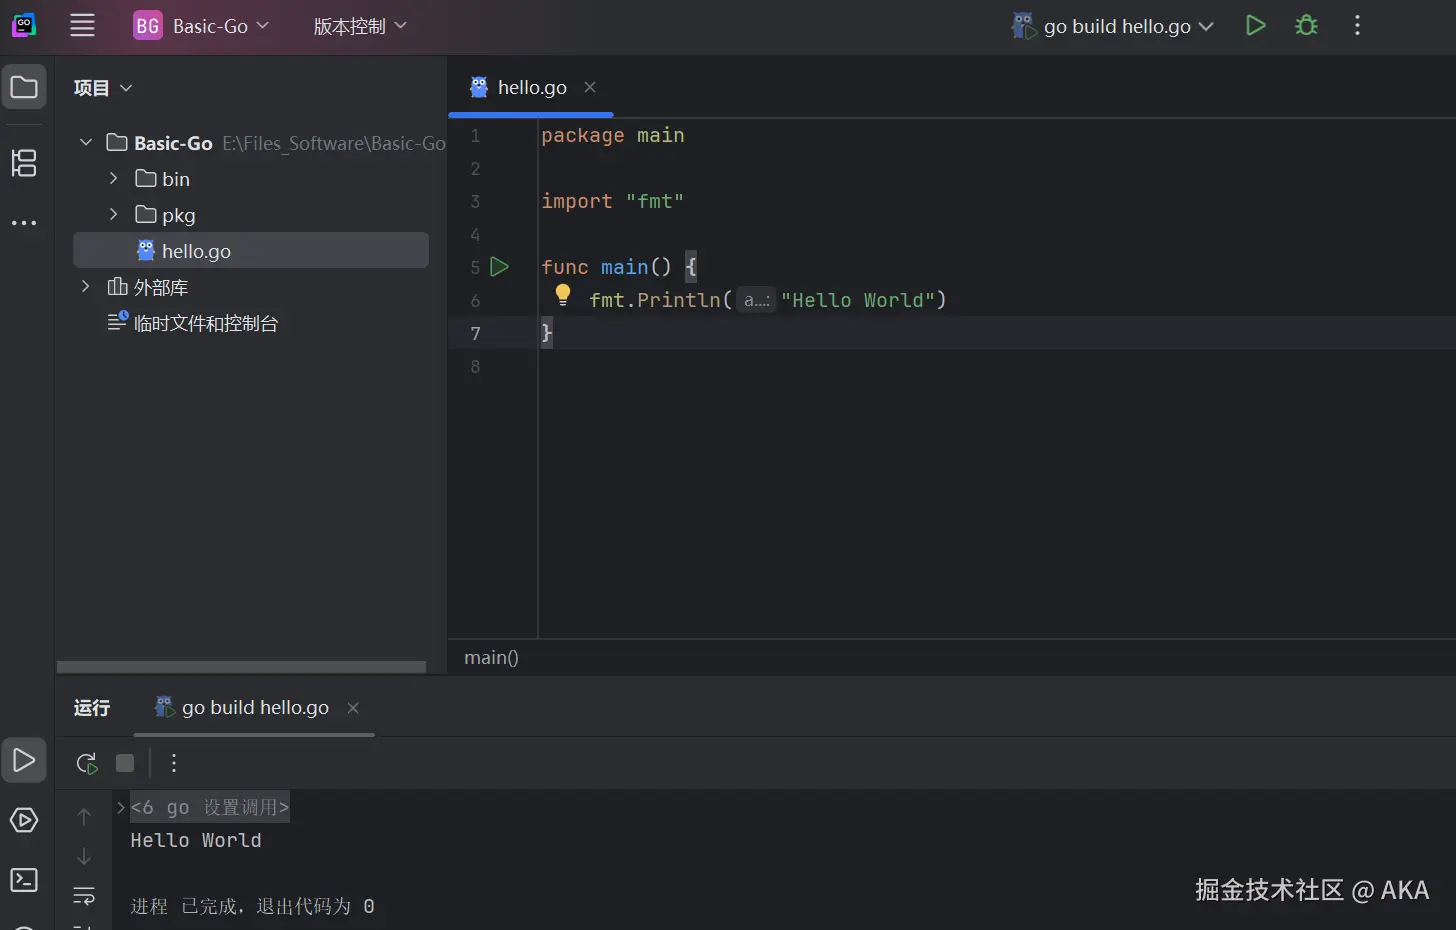Open the Structure tool window
Image resolution: width=1456 pixels, height=930 pixels.
[24, 163]
